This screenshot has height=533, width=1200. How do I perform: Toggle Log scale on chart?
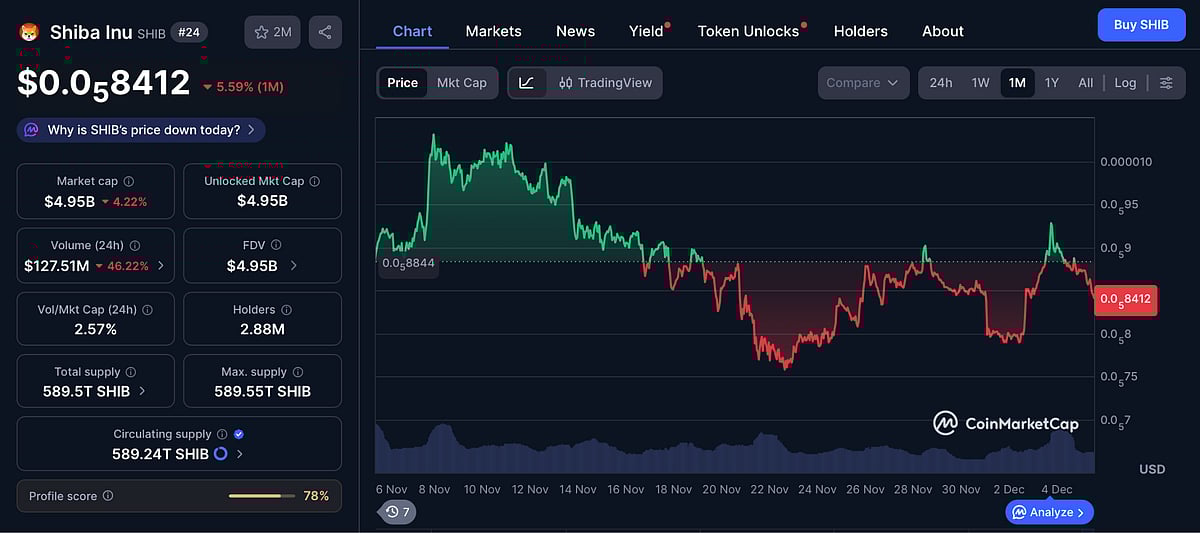point(1125,83)
